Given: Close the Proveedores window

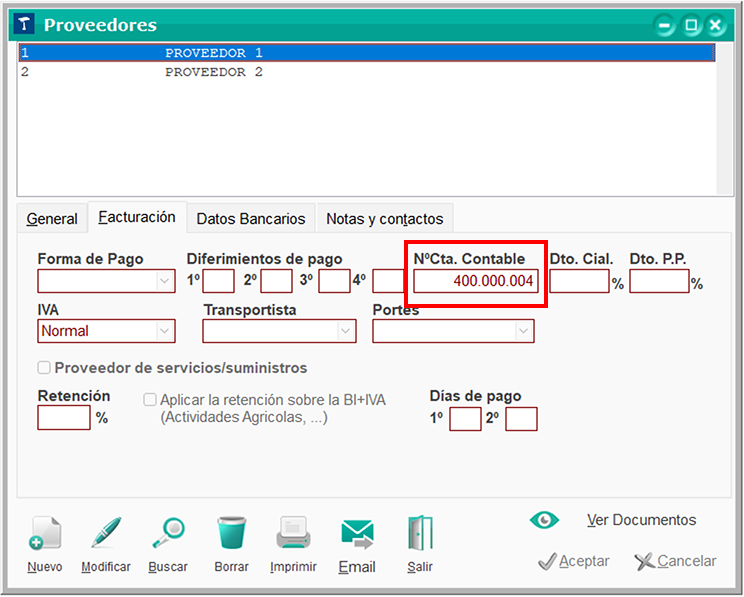Looking at the screenshot, I should [716, 25].
